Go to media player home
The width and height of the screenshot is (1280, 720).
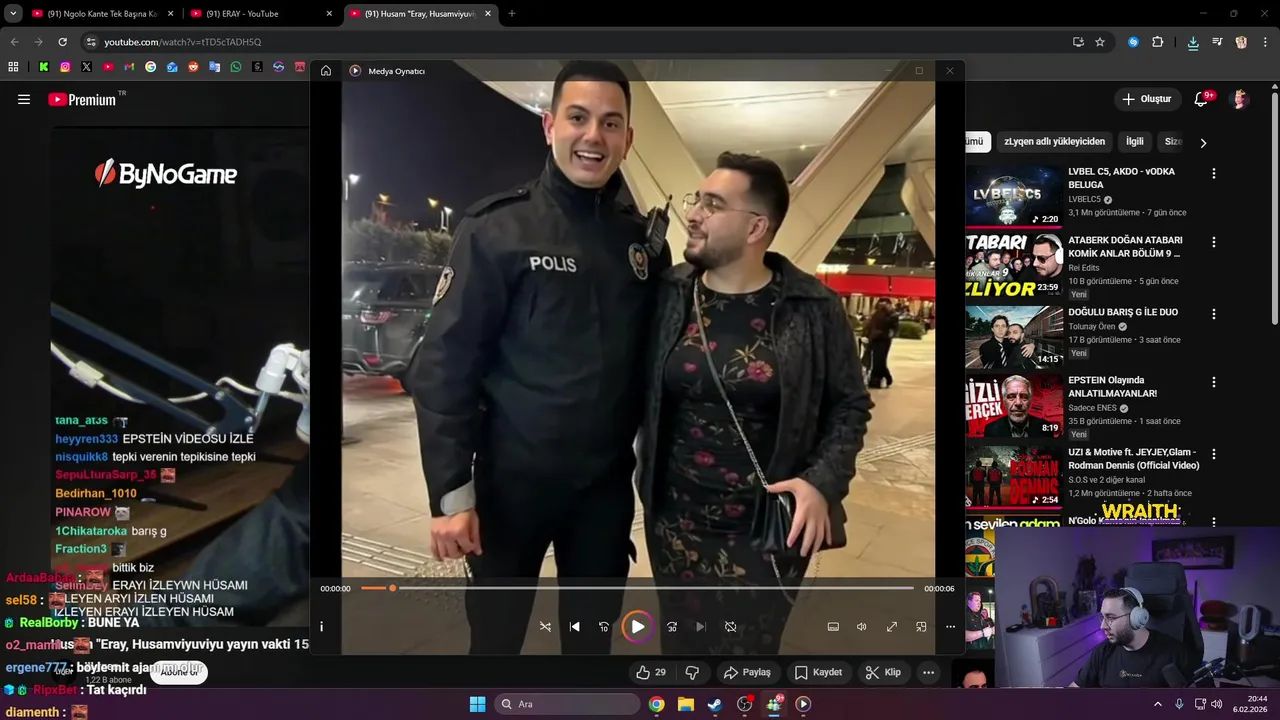326,71
